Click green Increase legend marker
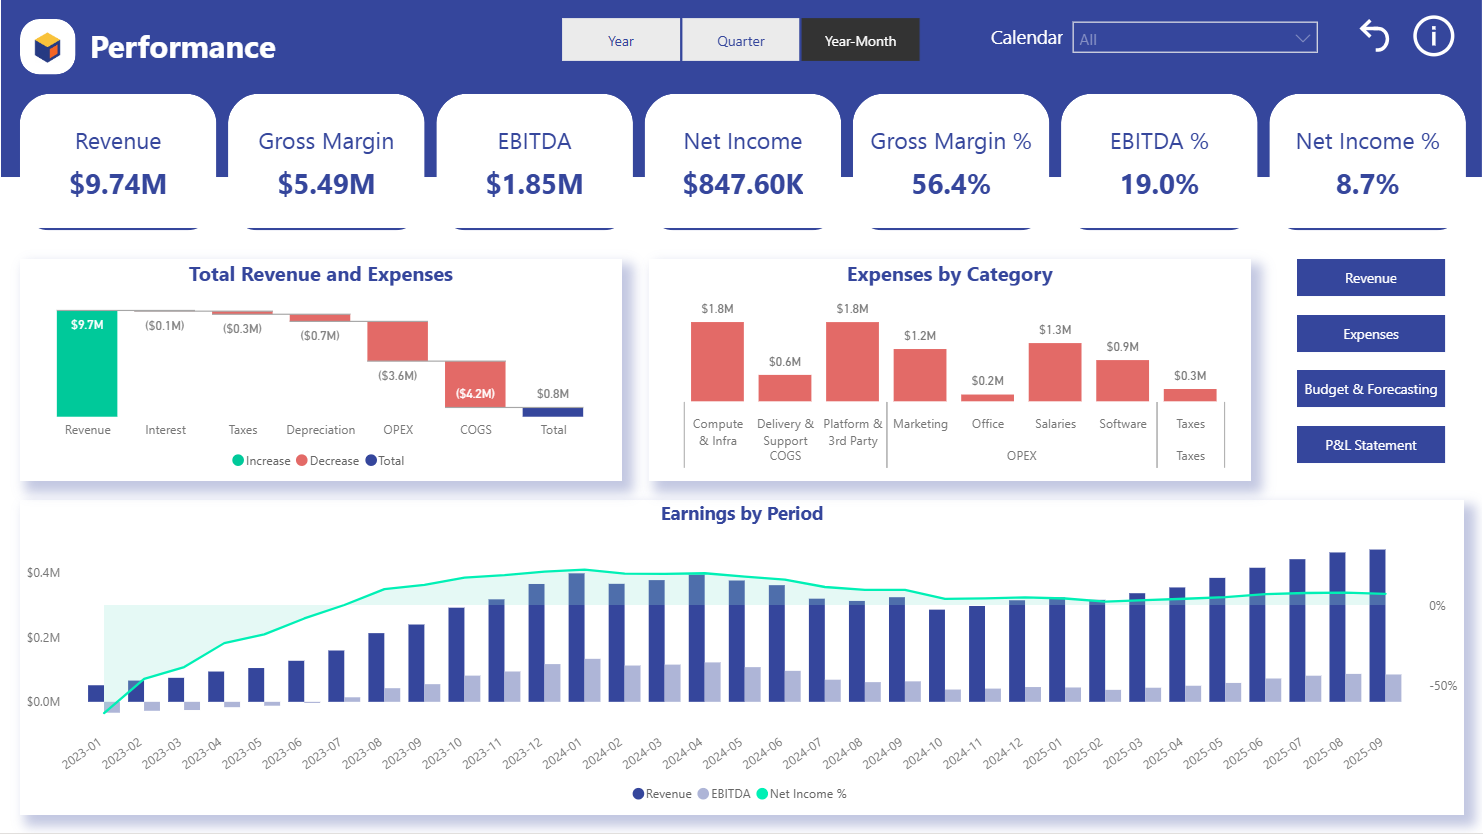The width and height of the screenshot is (1483, 834). (x=238, y=461)
